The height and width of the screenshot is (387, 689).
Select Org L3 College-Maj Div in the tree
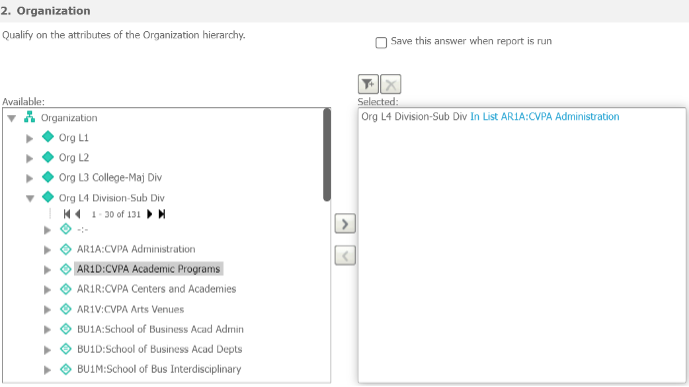(110, 177)
